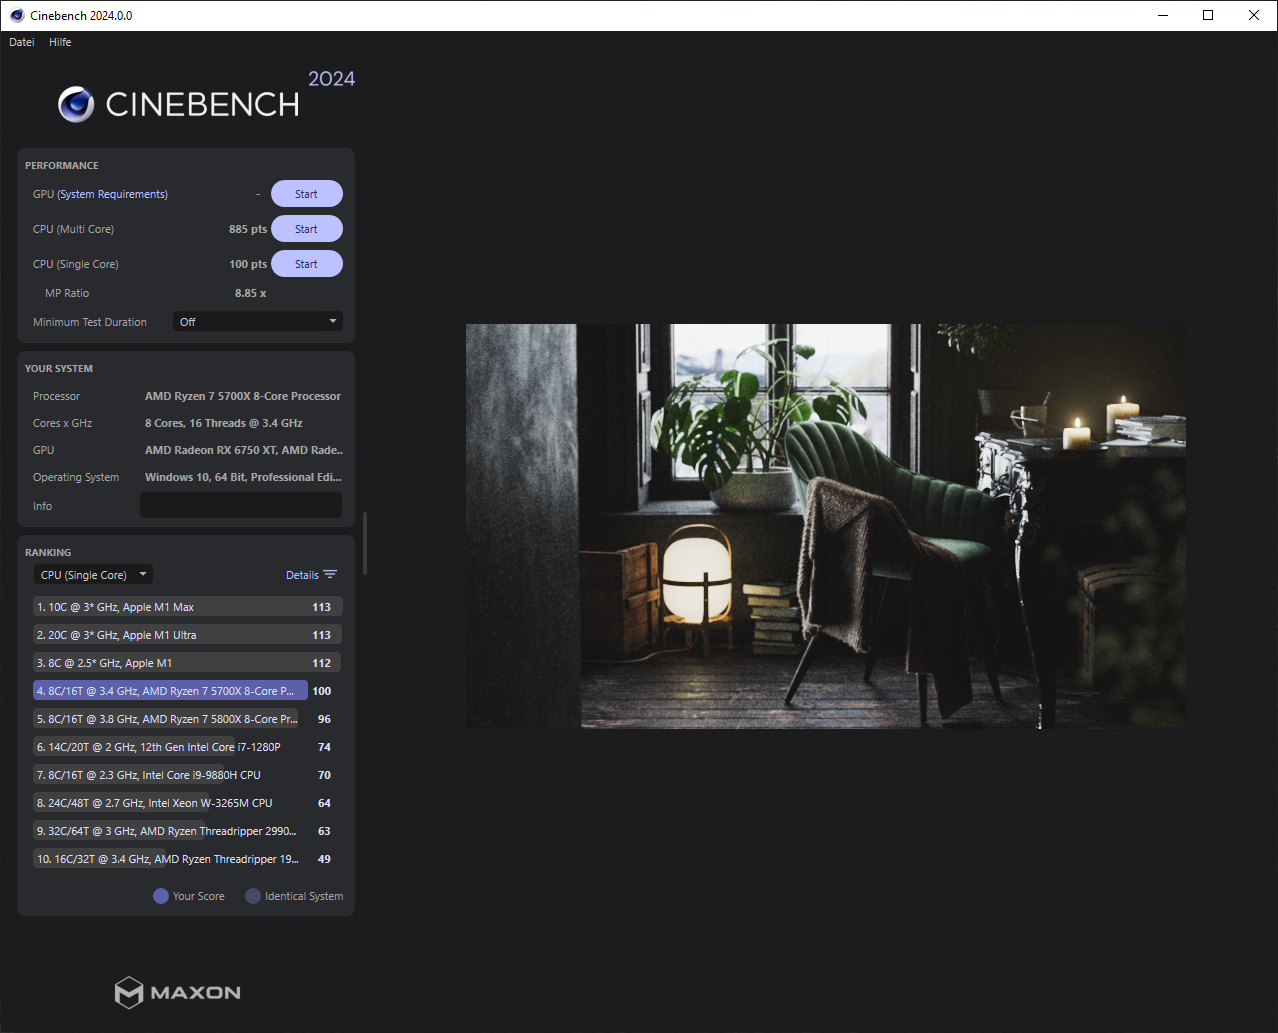1278x1033 pixels.
Task: Select ranking row 16C/32T Threadripper 19
Action: pyautogui.click(x=188, y=859)
